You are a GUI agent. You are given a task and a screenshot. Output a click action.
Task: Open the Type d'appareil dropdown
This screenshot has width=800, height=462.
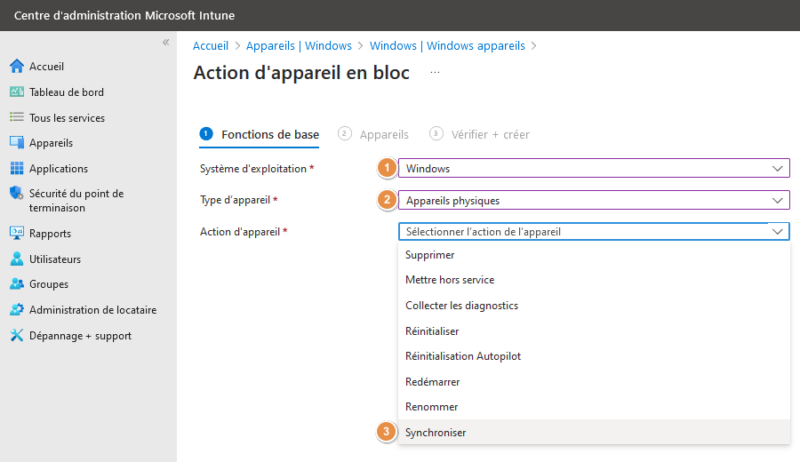click(593, 200)
